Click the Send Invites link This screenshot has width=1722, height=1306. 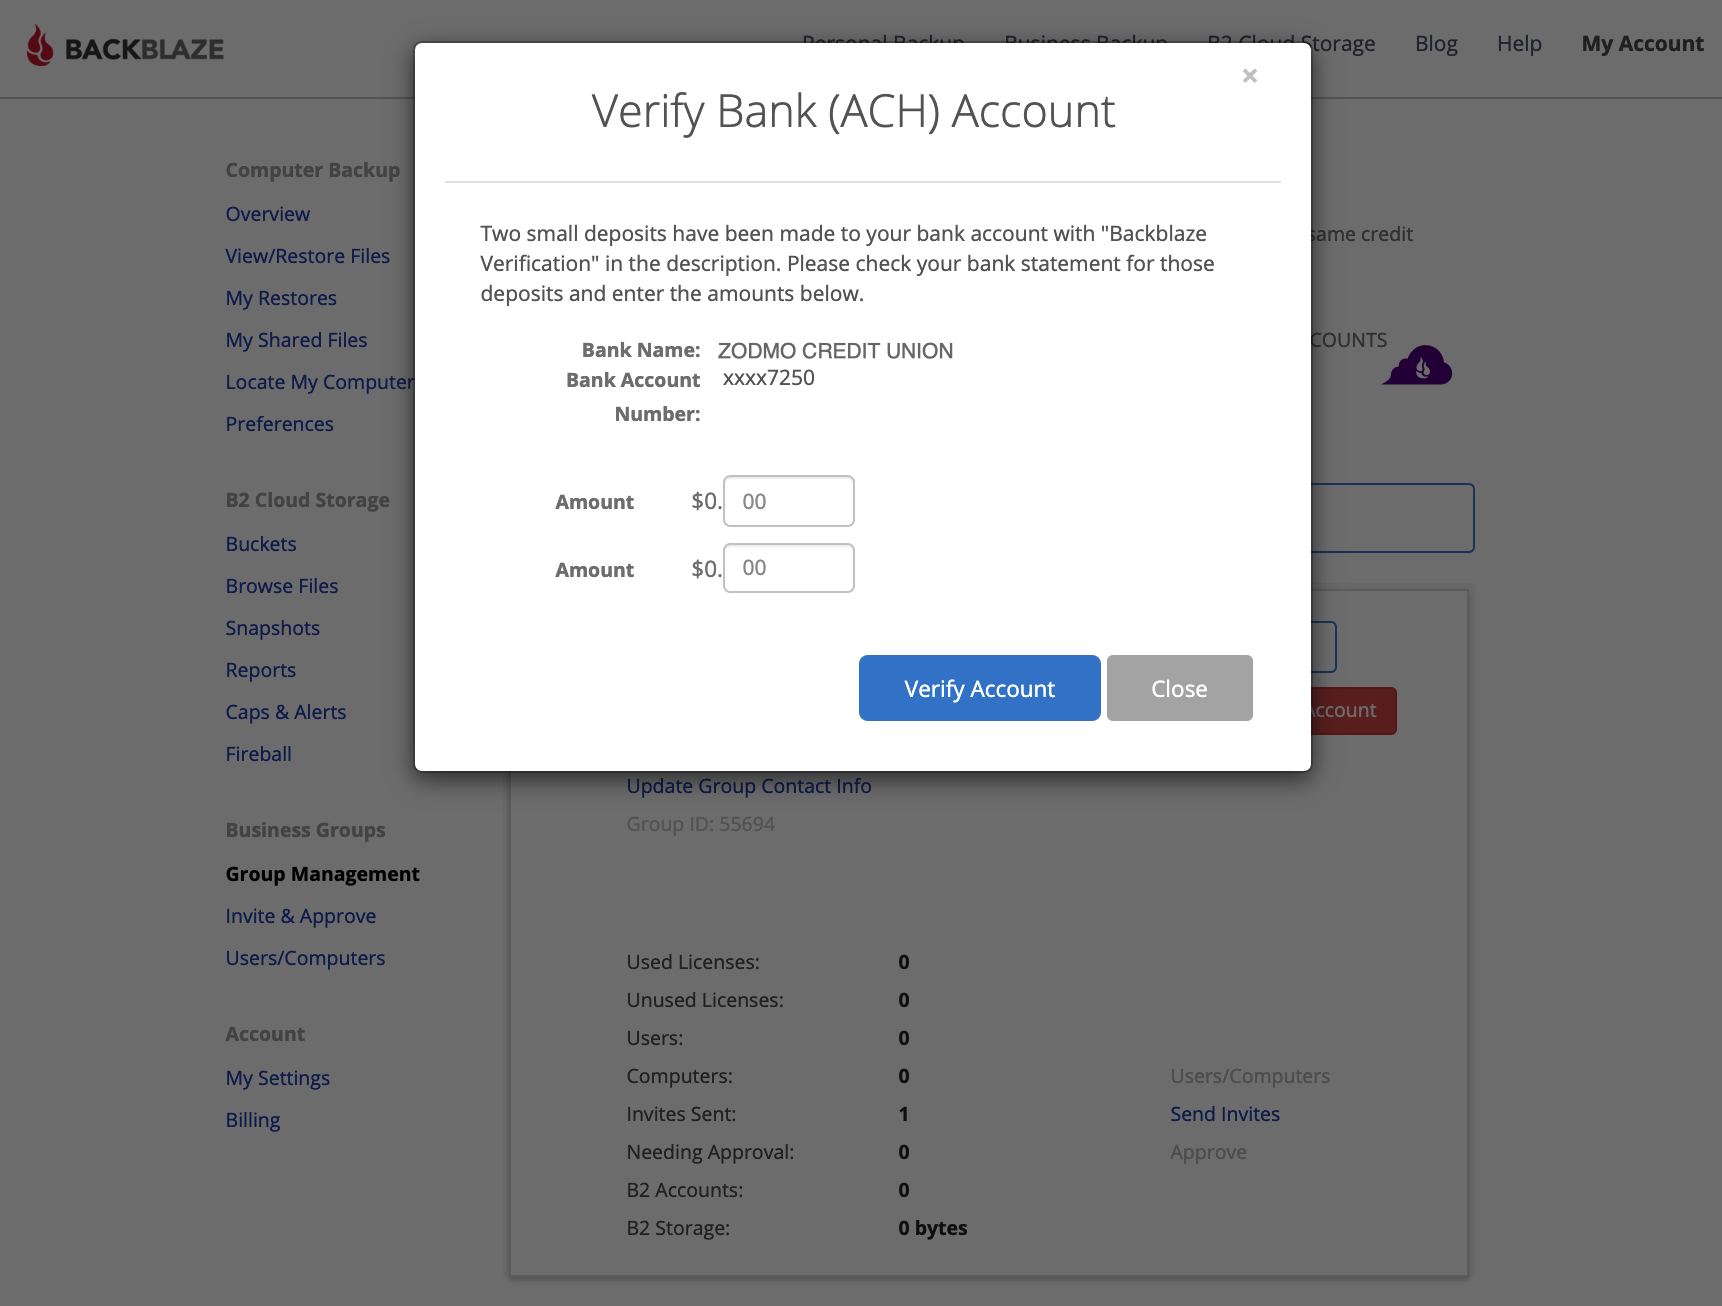1225,1114
